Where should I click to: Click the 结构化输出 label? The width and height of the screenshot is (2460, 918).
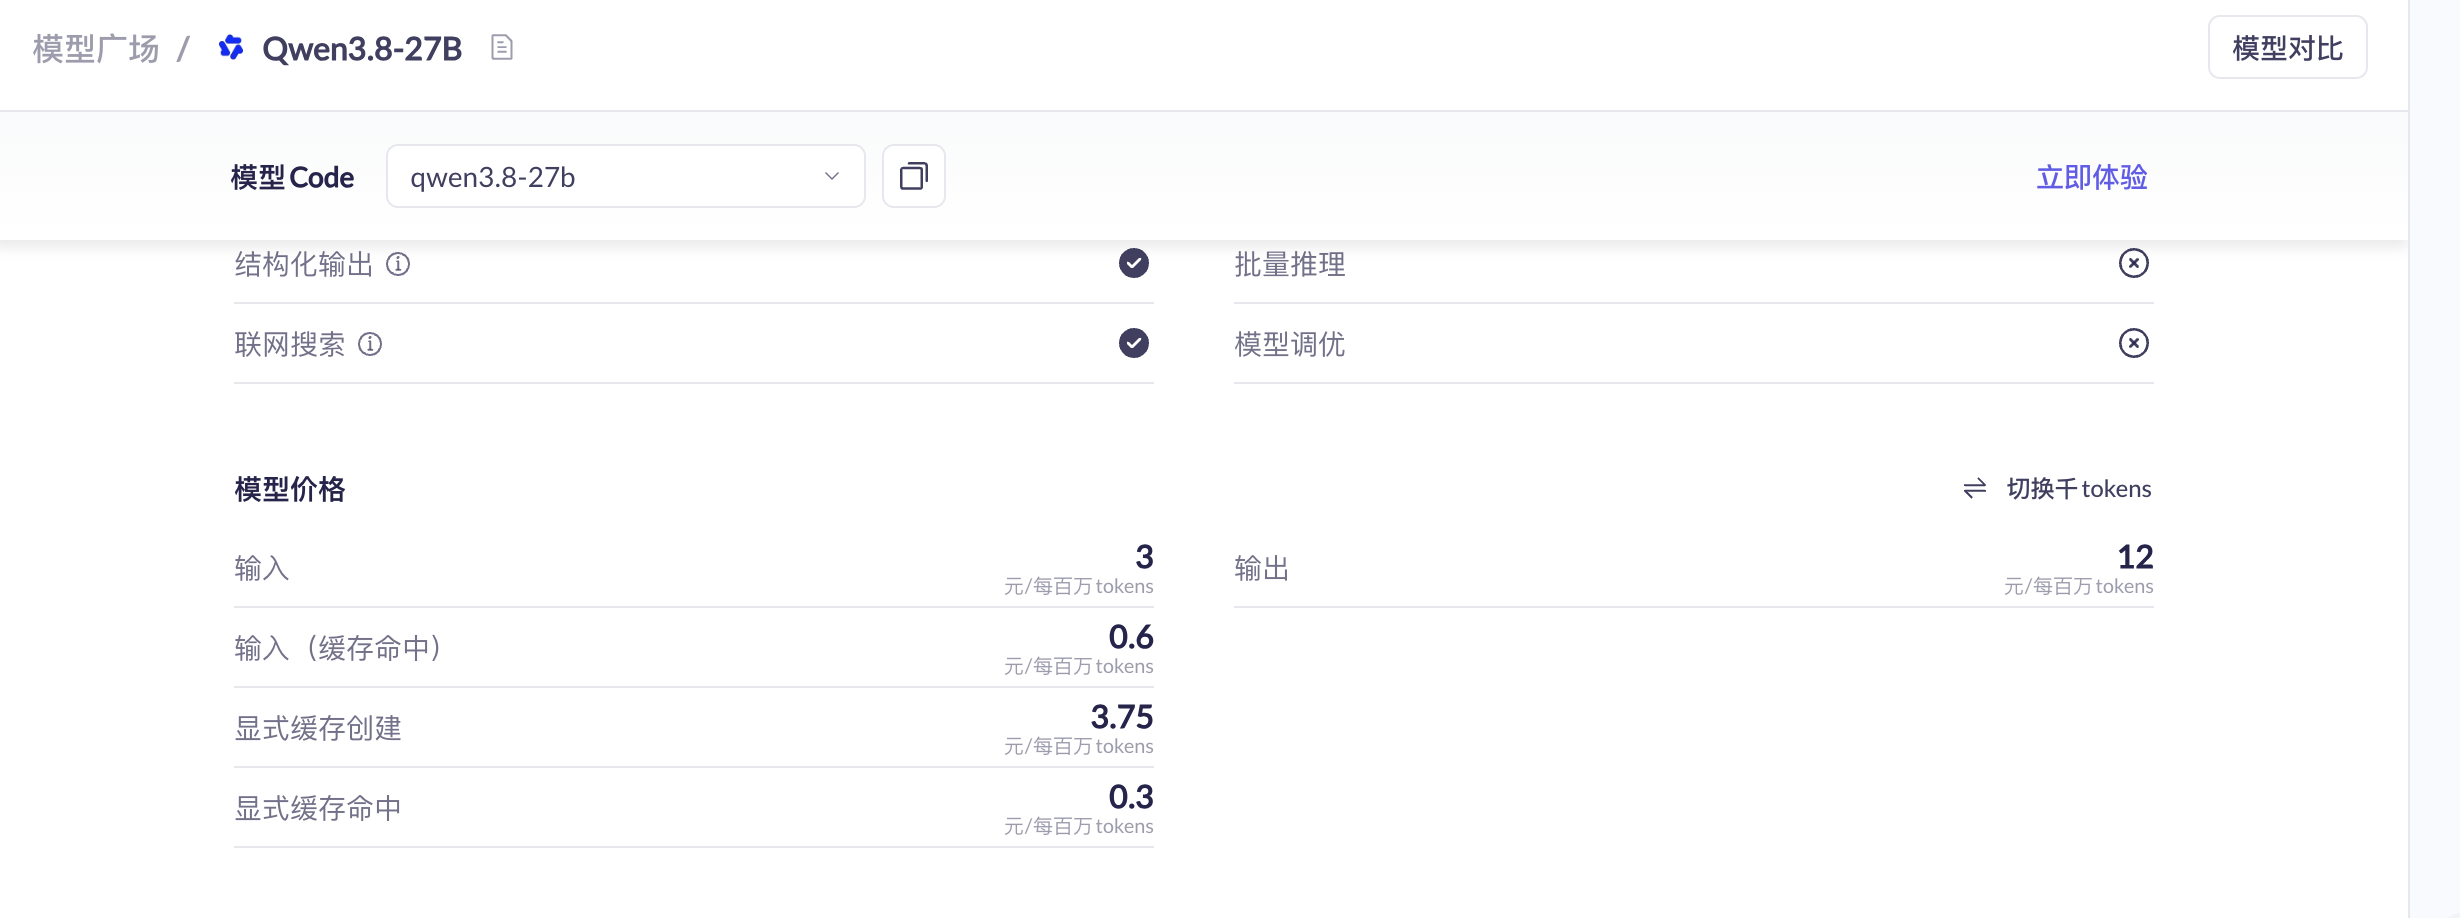pyautogui.click(x=304, y=264)
